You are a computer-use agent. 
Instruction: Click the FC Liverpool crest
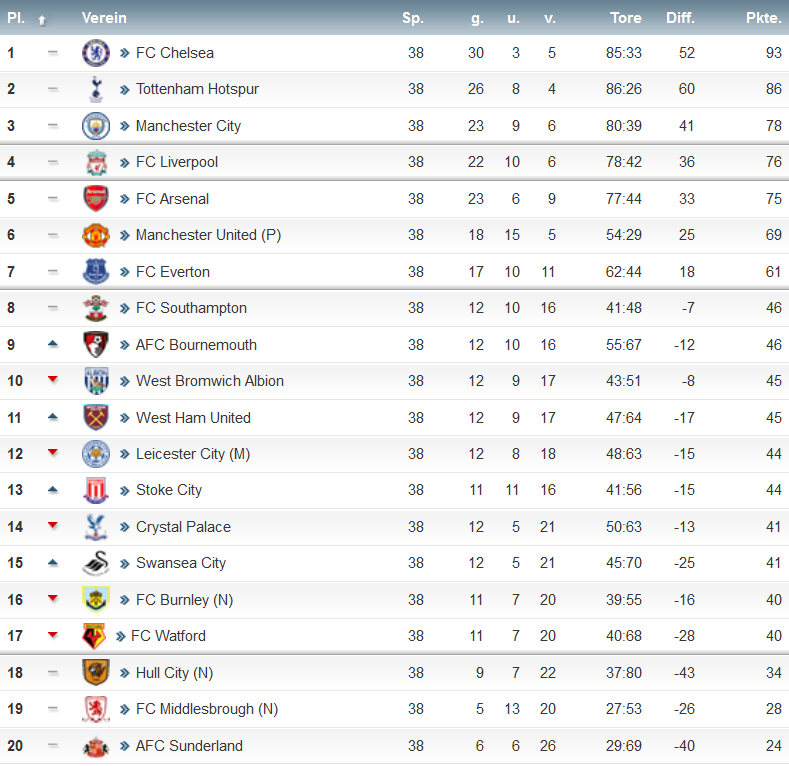pyautogui.click(x=96, y=162)
